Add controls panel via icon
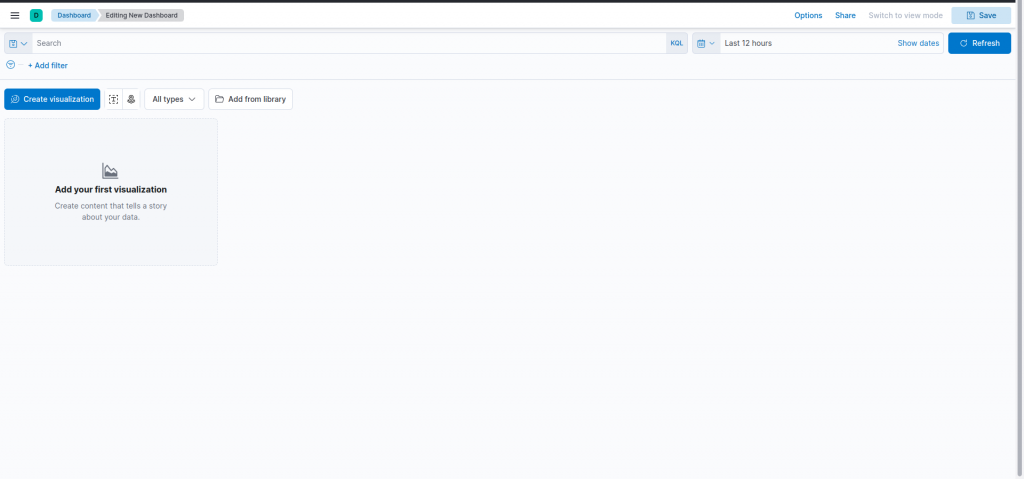Screen dimensions: 1024x479 [131, 99]
